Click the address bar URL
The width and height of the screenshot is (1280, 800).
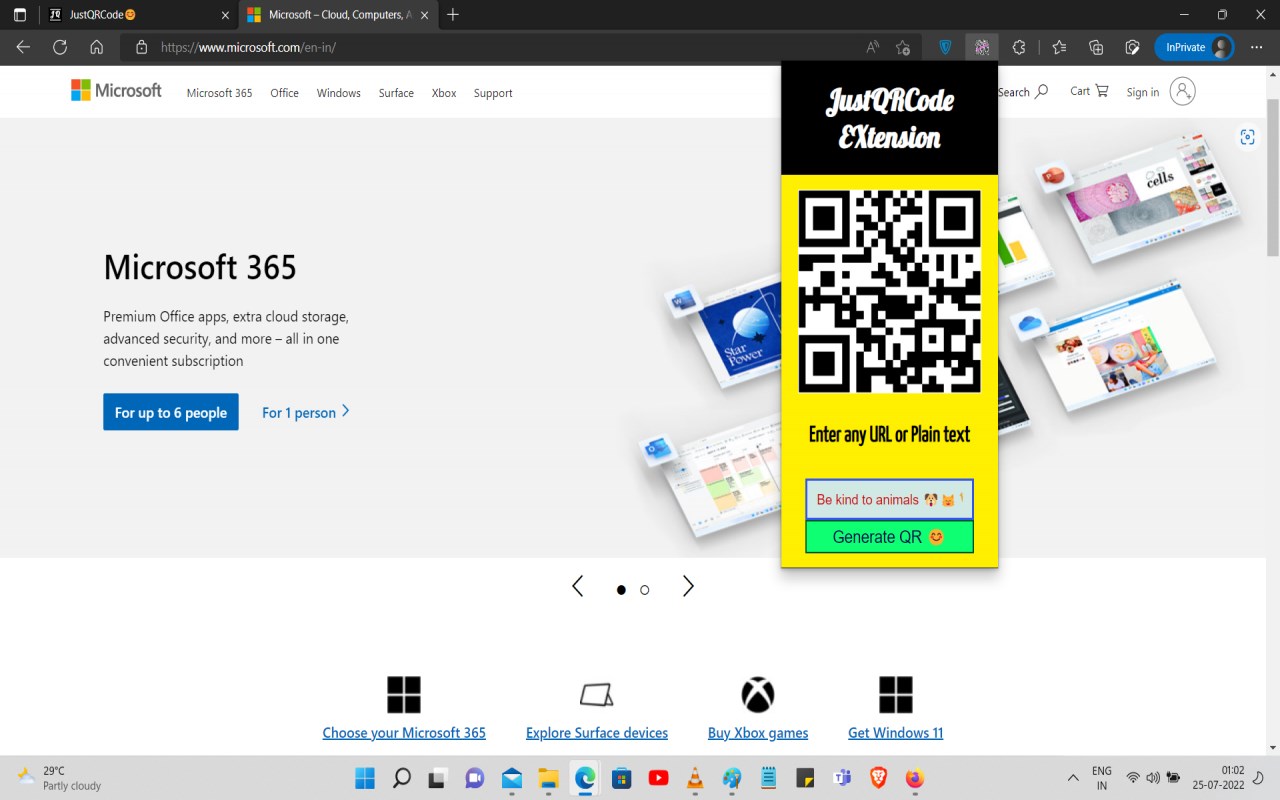pos(248,47)
